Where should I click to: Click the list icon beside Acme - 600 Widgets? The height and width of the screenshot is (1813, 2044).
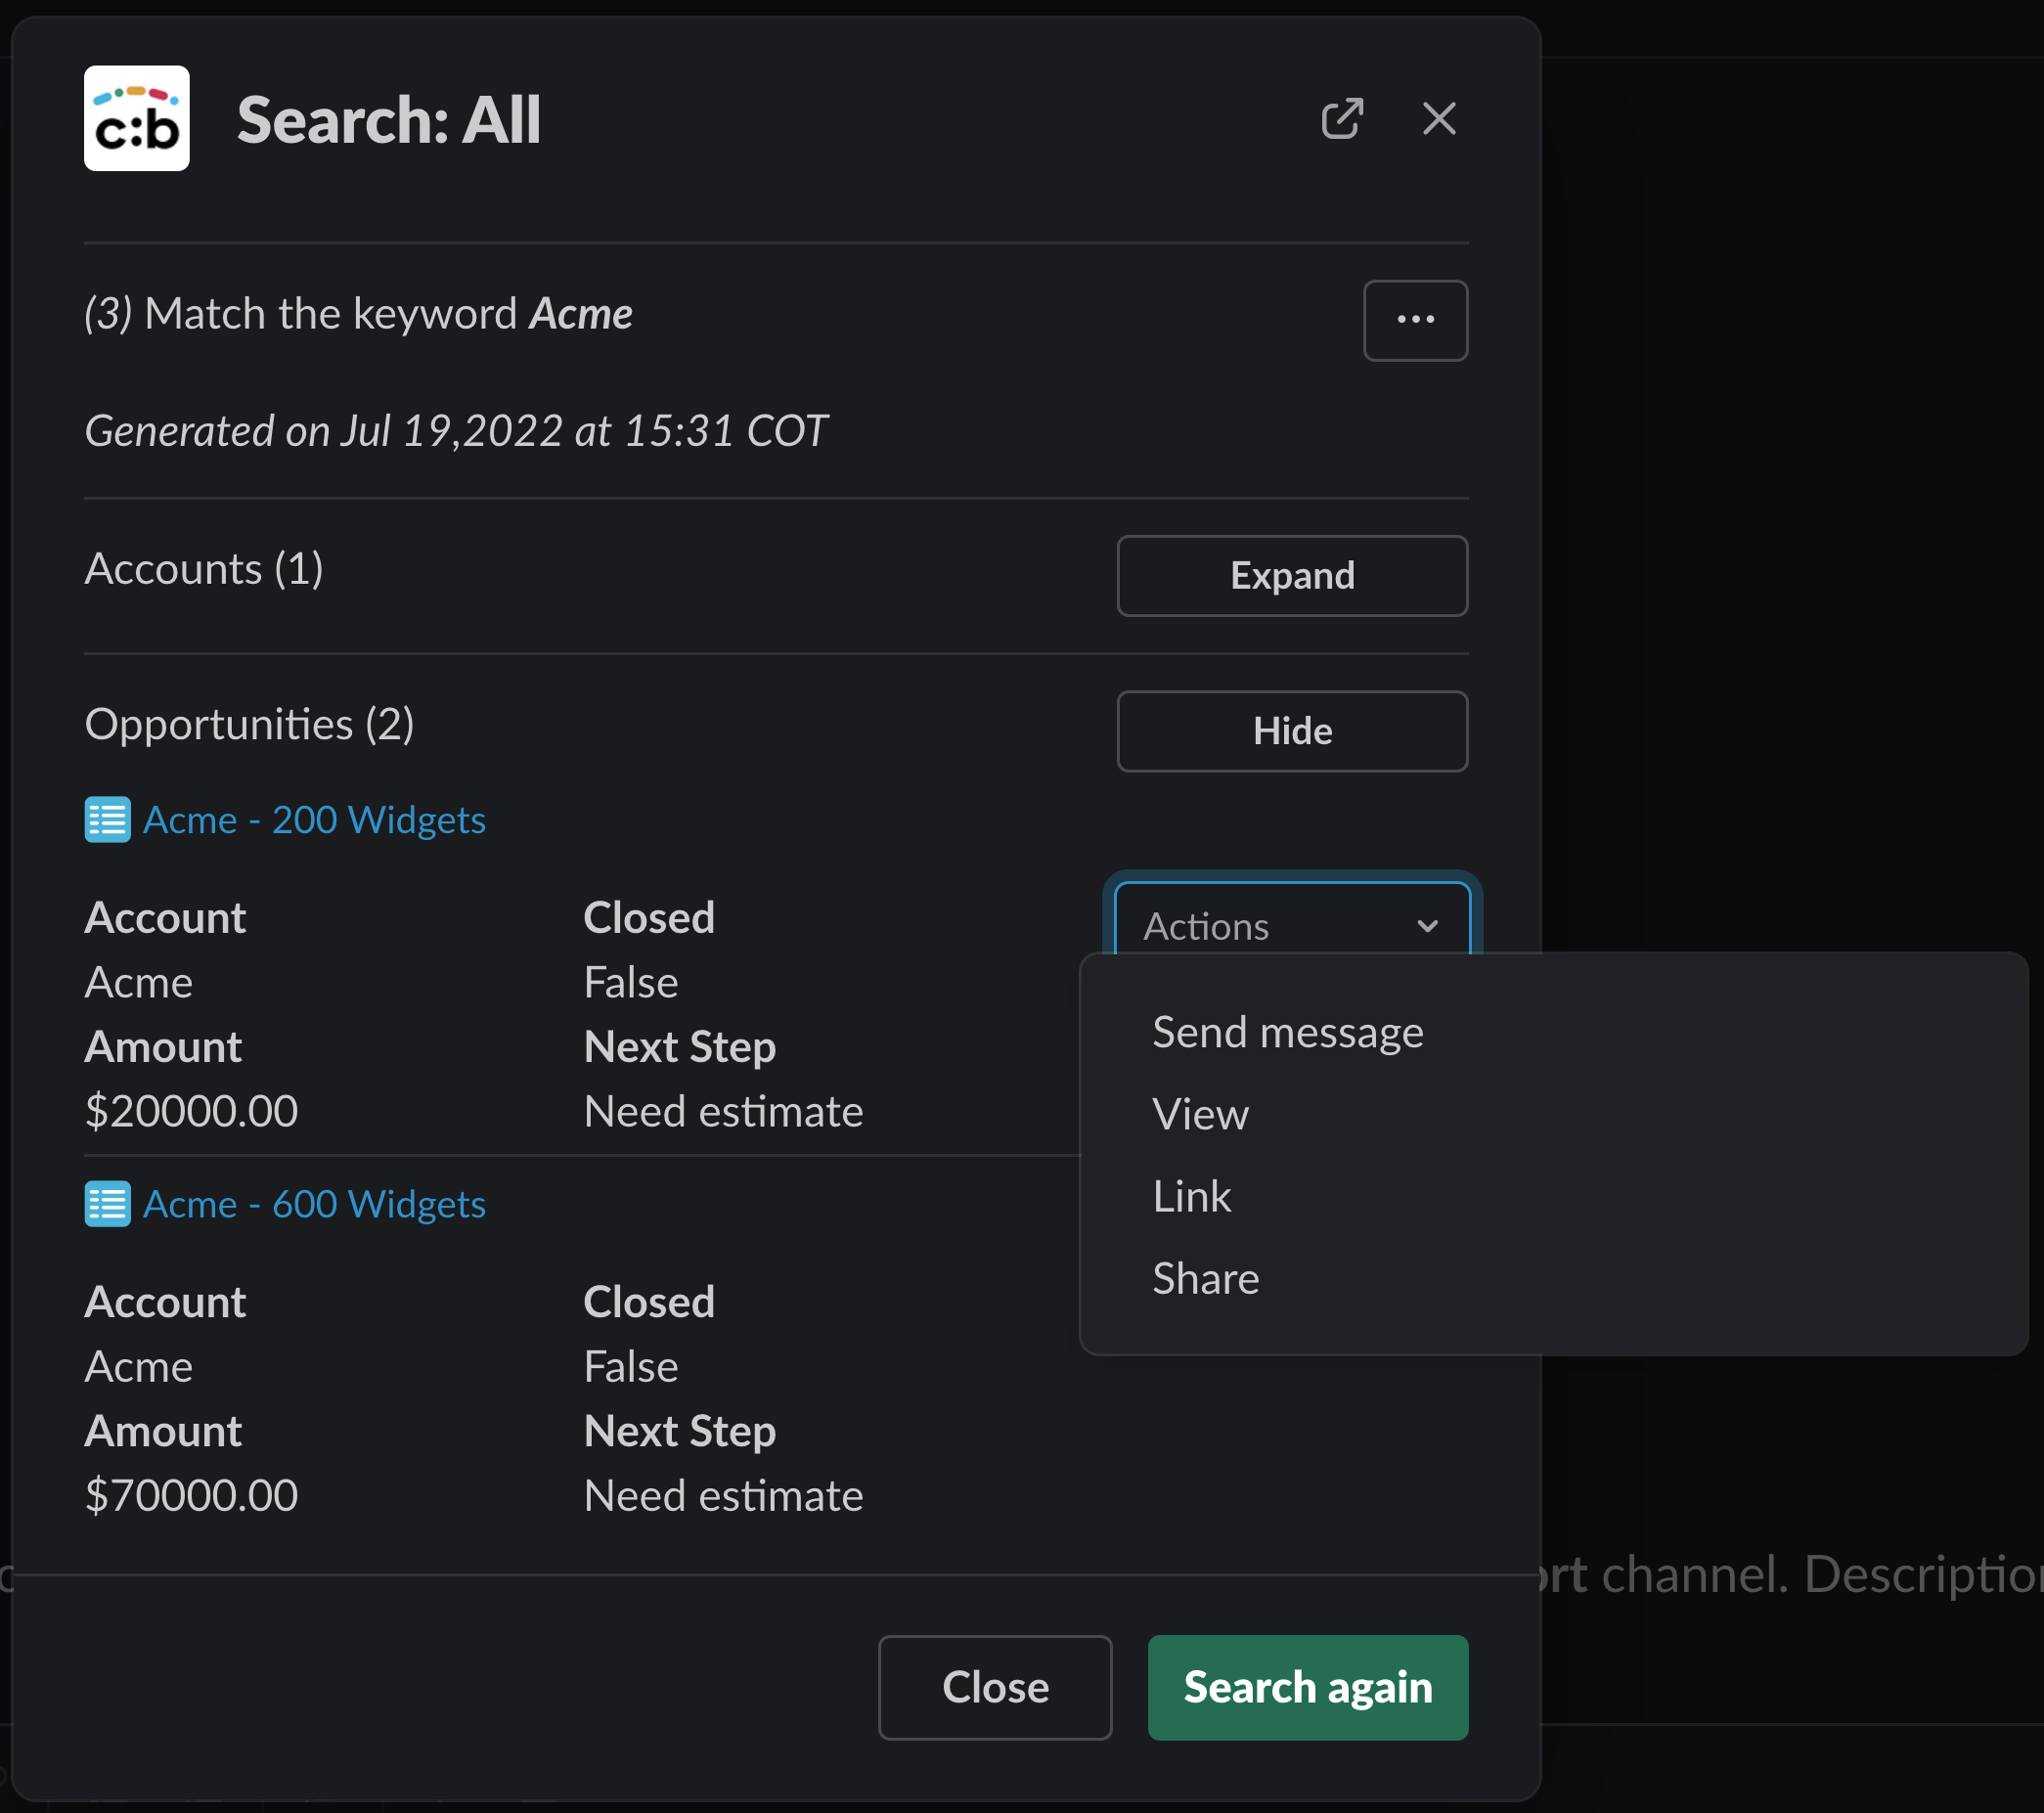point(107,1204)
